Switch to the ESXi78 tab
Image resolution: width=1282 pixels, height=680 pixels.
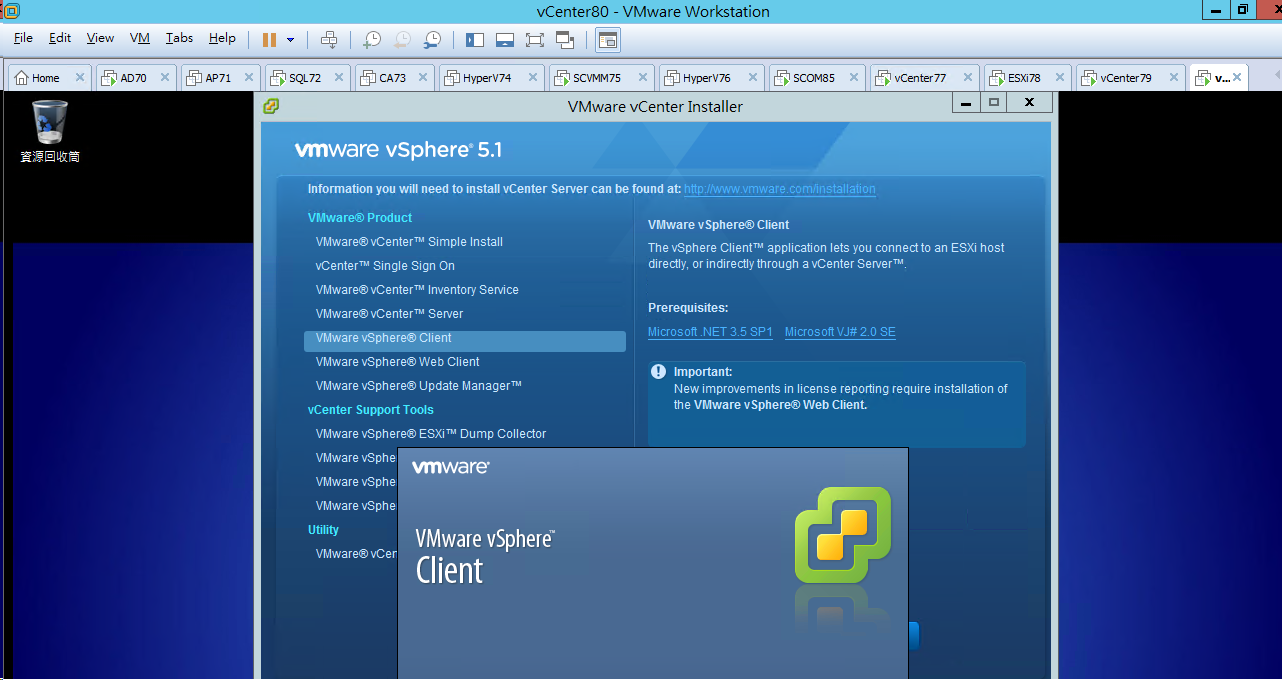(x=1024, y=78)
